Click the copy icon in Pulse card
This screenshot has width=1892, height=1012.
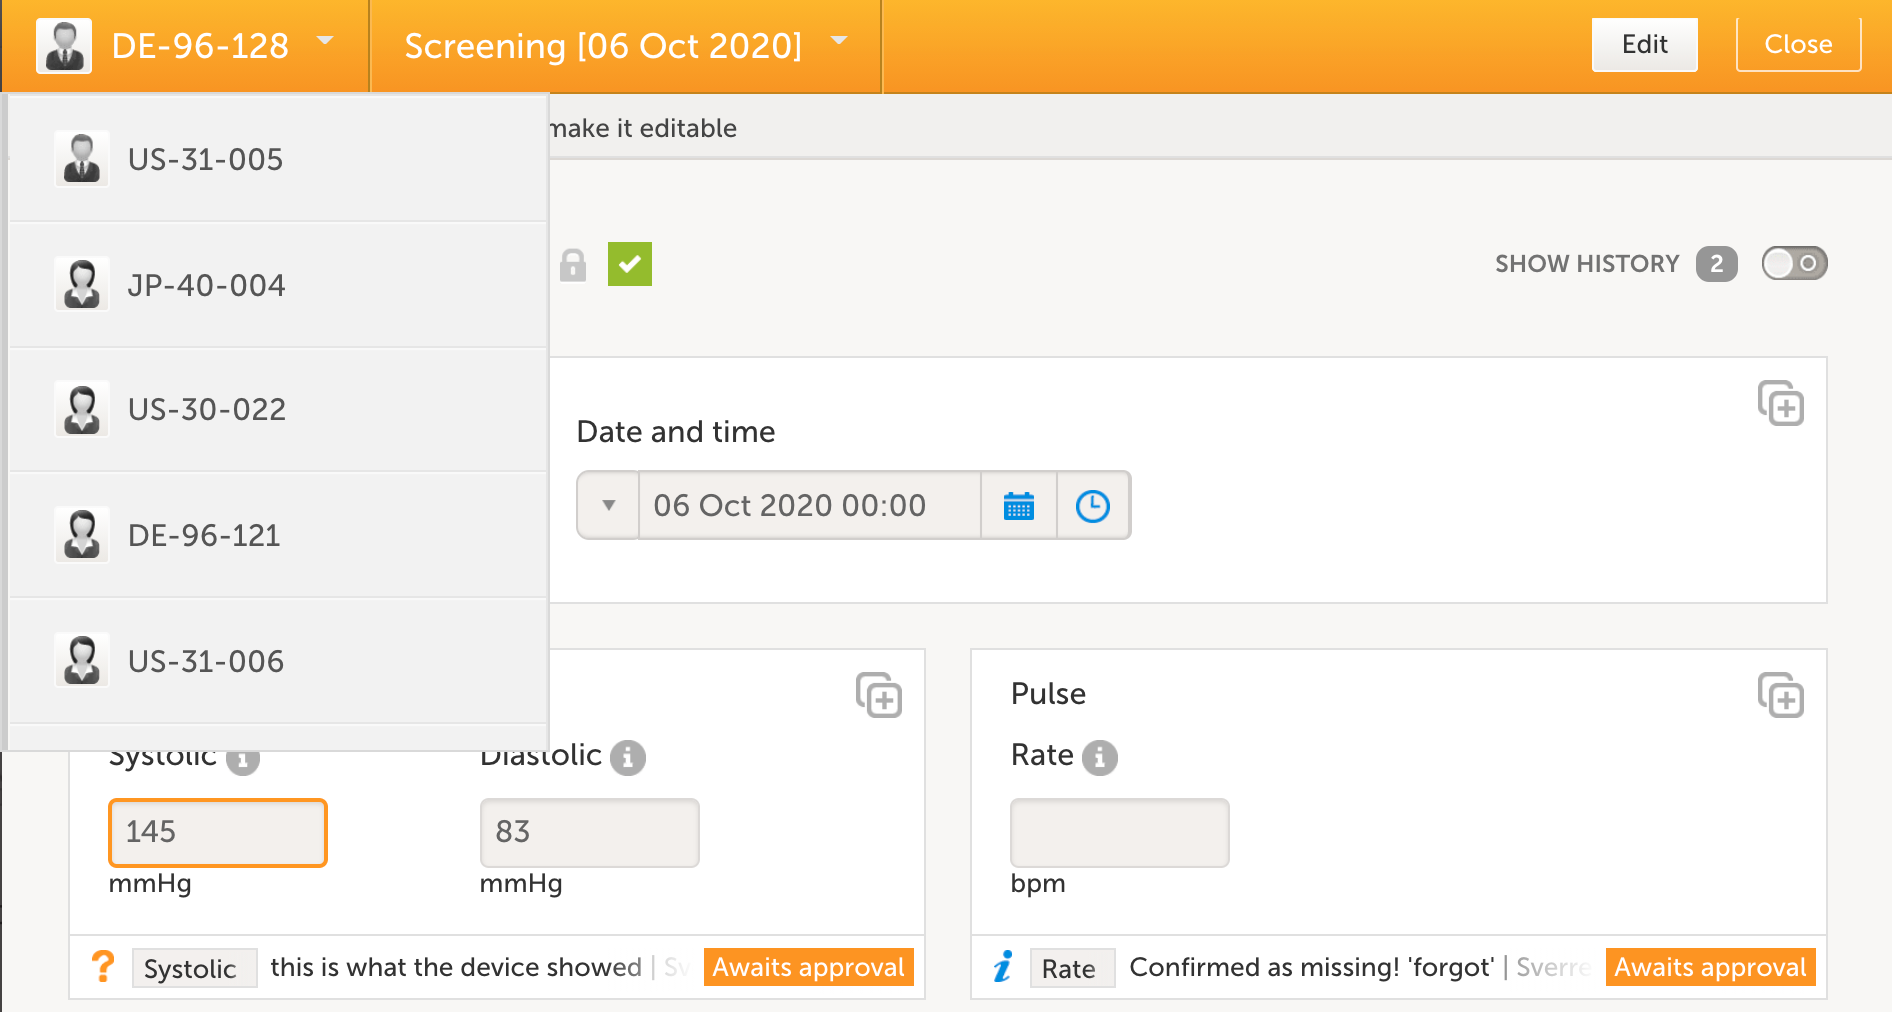[1780, 695]
